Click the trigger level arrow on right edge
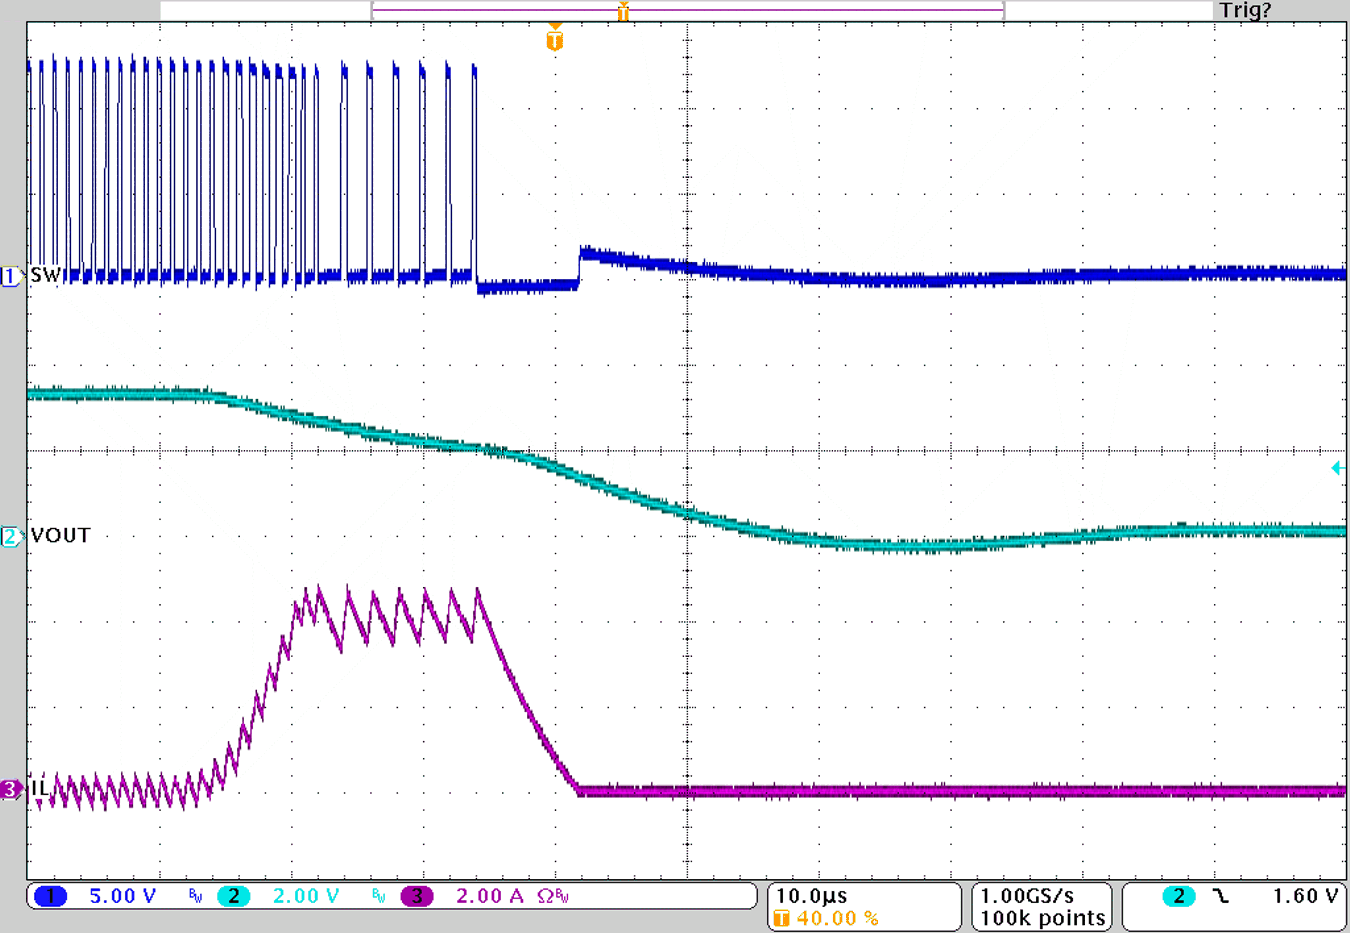Viewport: 1350px width, 933px height. click(x=1337, y=468)
